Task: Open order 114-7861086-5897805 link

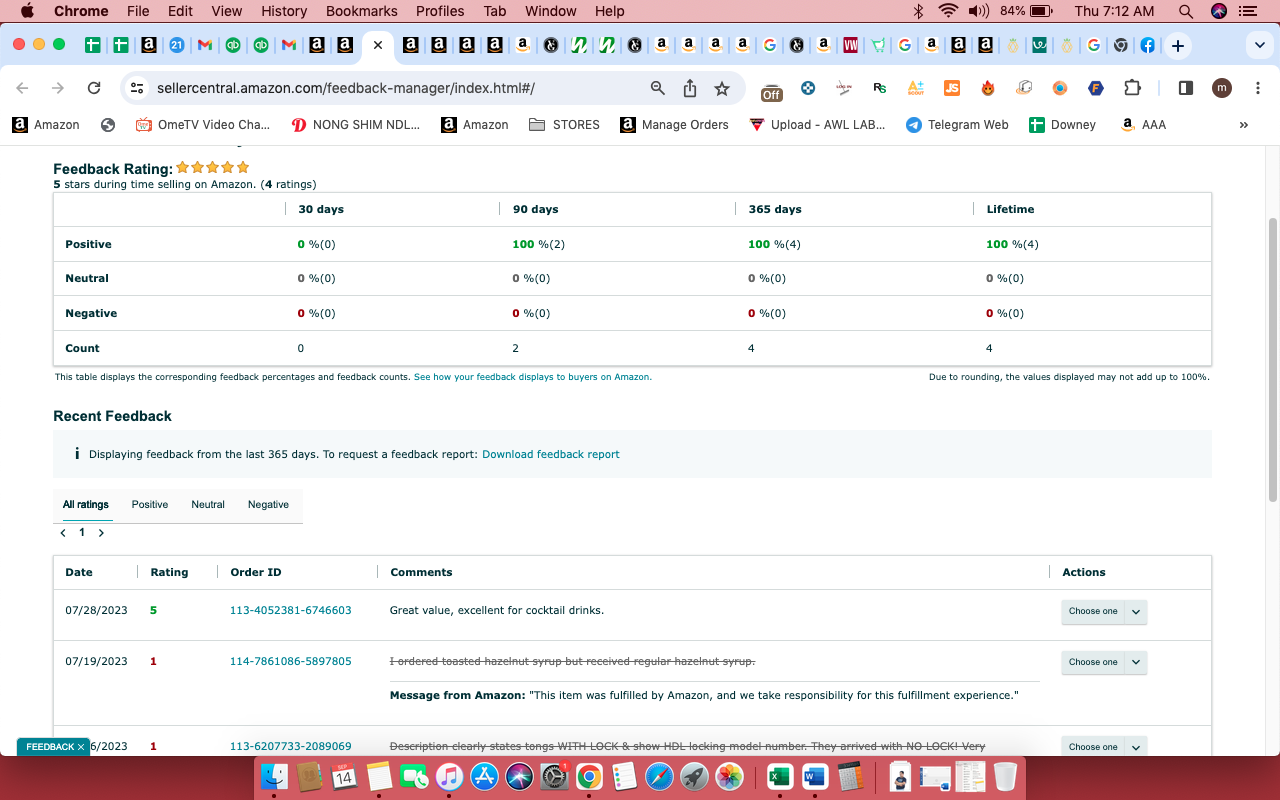Action: 291,661
